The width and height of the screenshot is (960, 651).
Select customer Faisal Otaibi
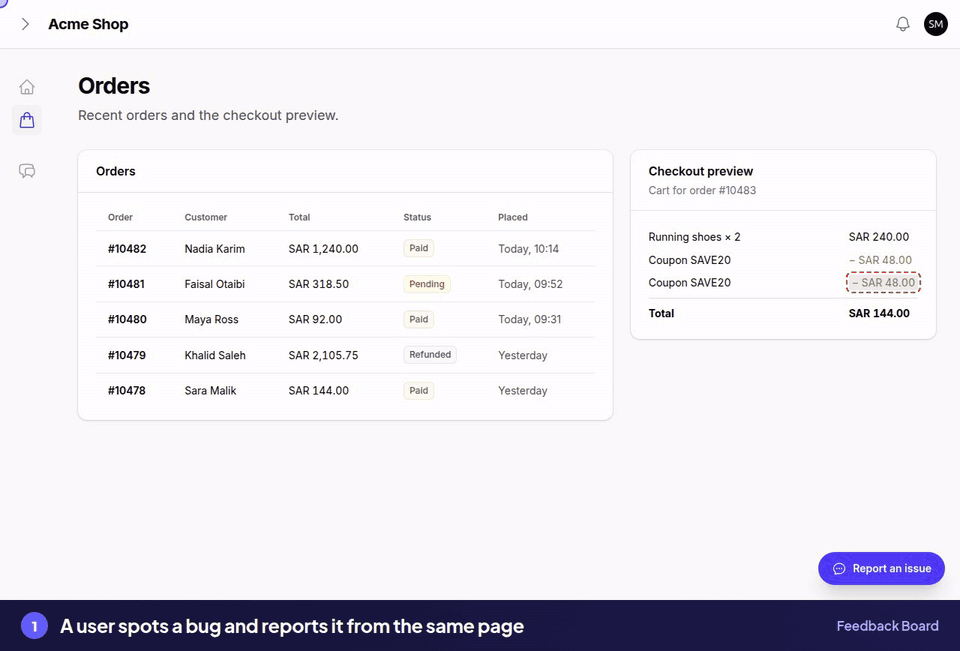(x=214, y=284)
